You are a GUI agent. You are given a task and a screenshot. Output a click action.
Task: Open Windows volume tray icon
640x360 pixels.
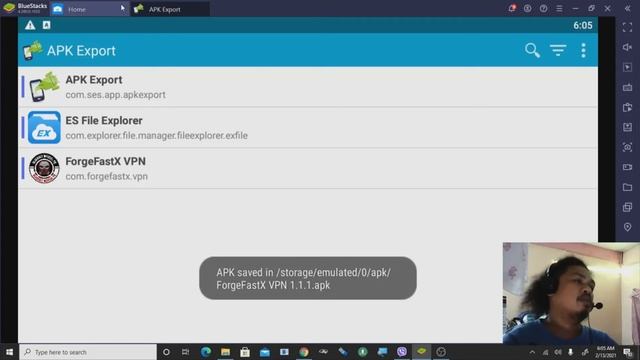point(558,352)
